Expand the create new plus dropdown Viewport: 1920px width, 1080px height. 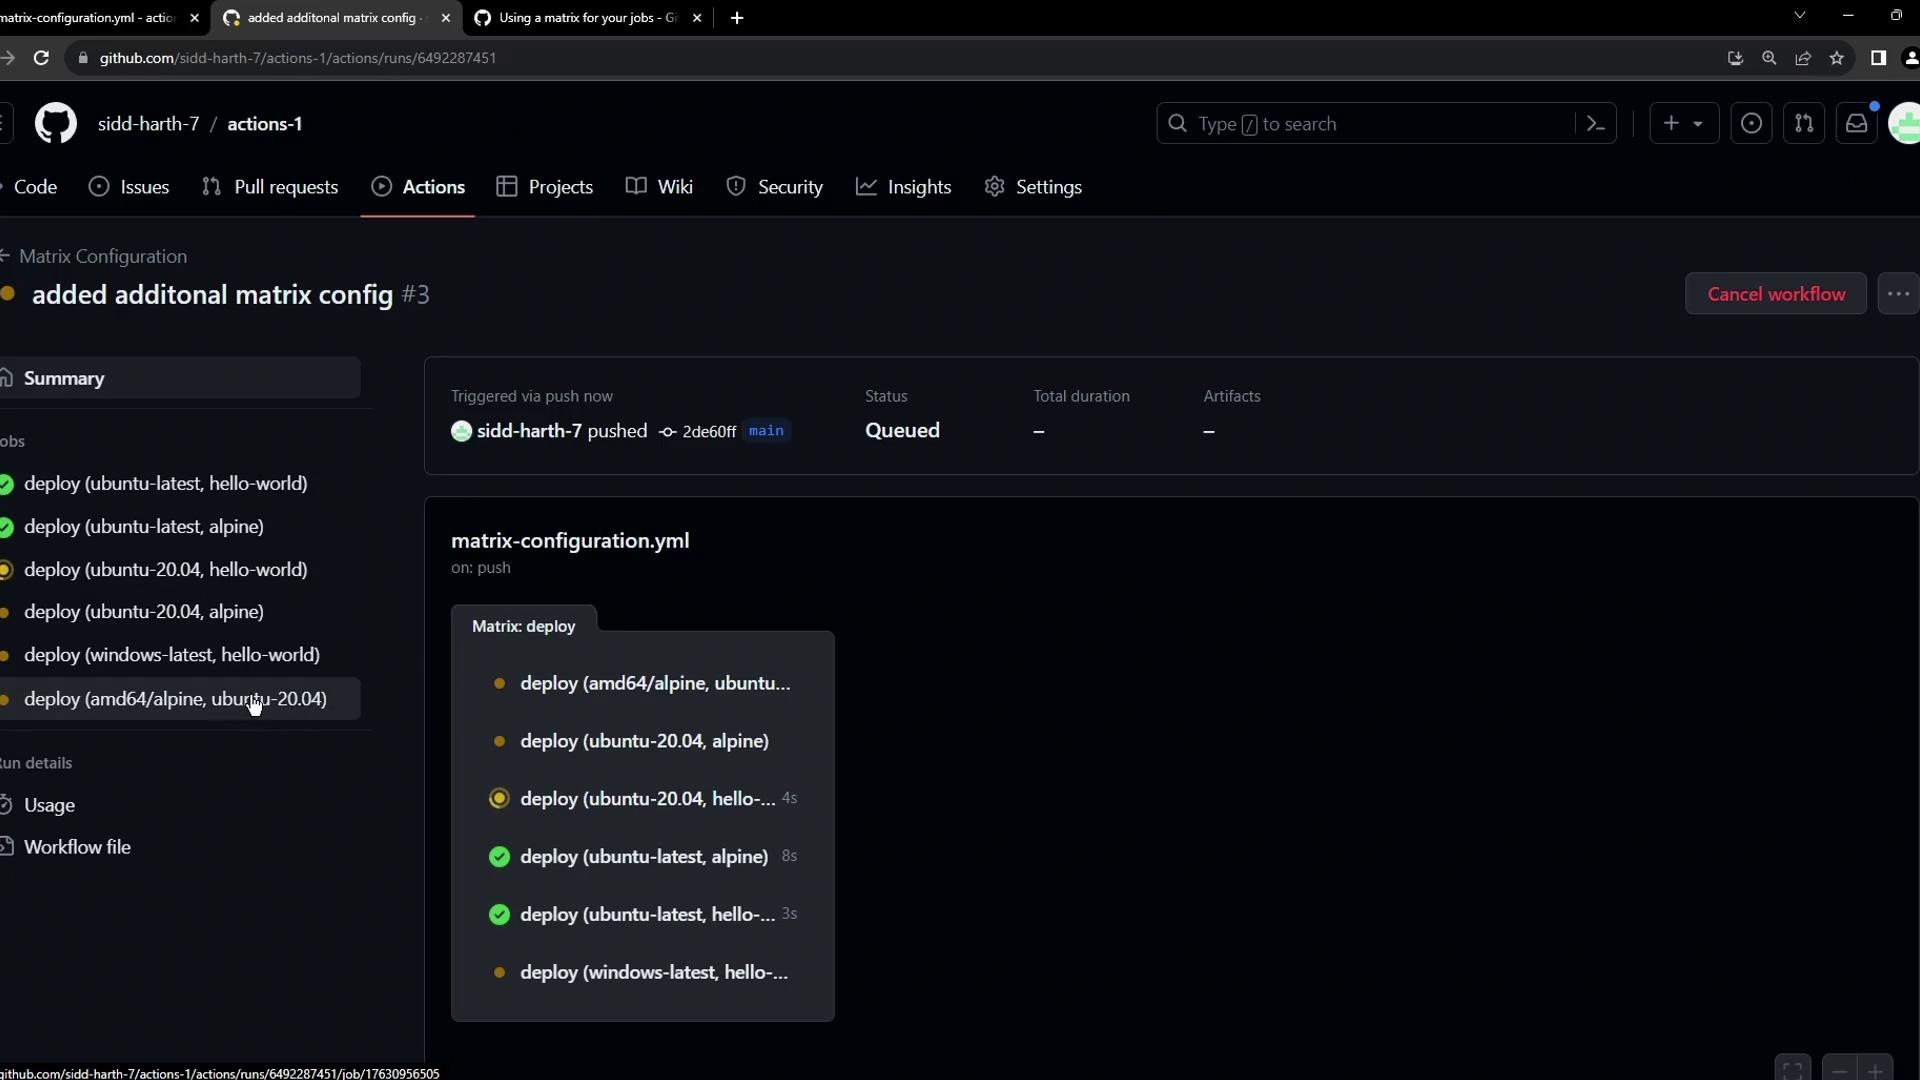click(1683, 124)
